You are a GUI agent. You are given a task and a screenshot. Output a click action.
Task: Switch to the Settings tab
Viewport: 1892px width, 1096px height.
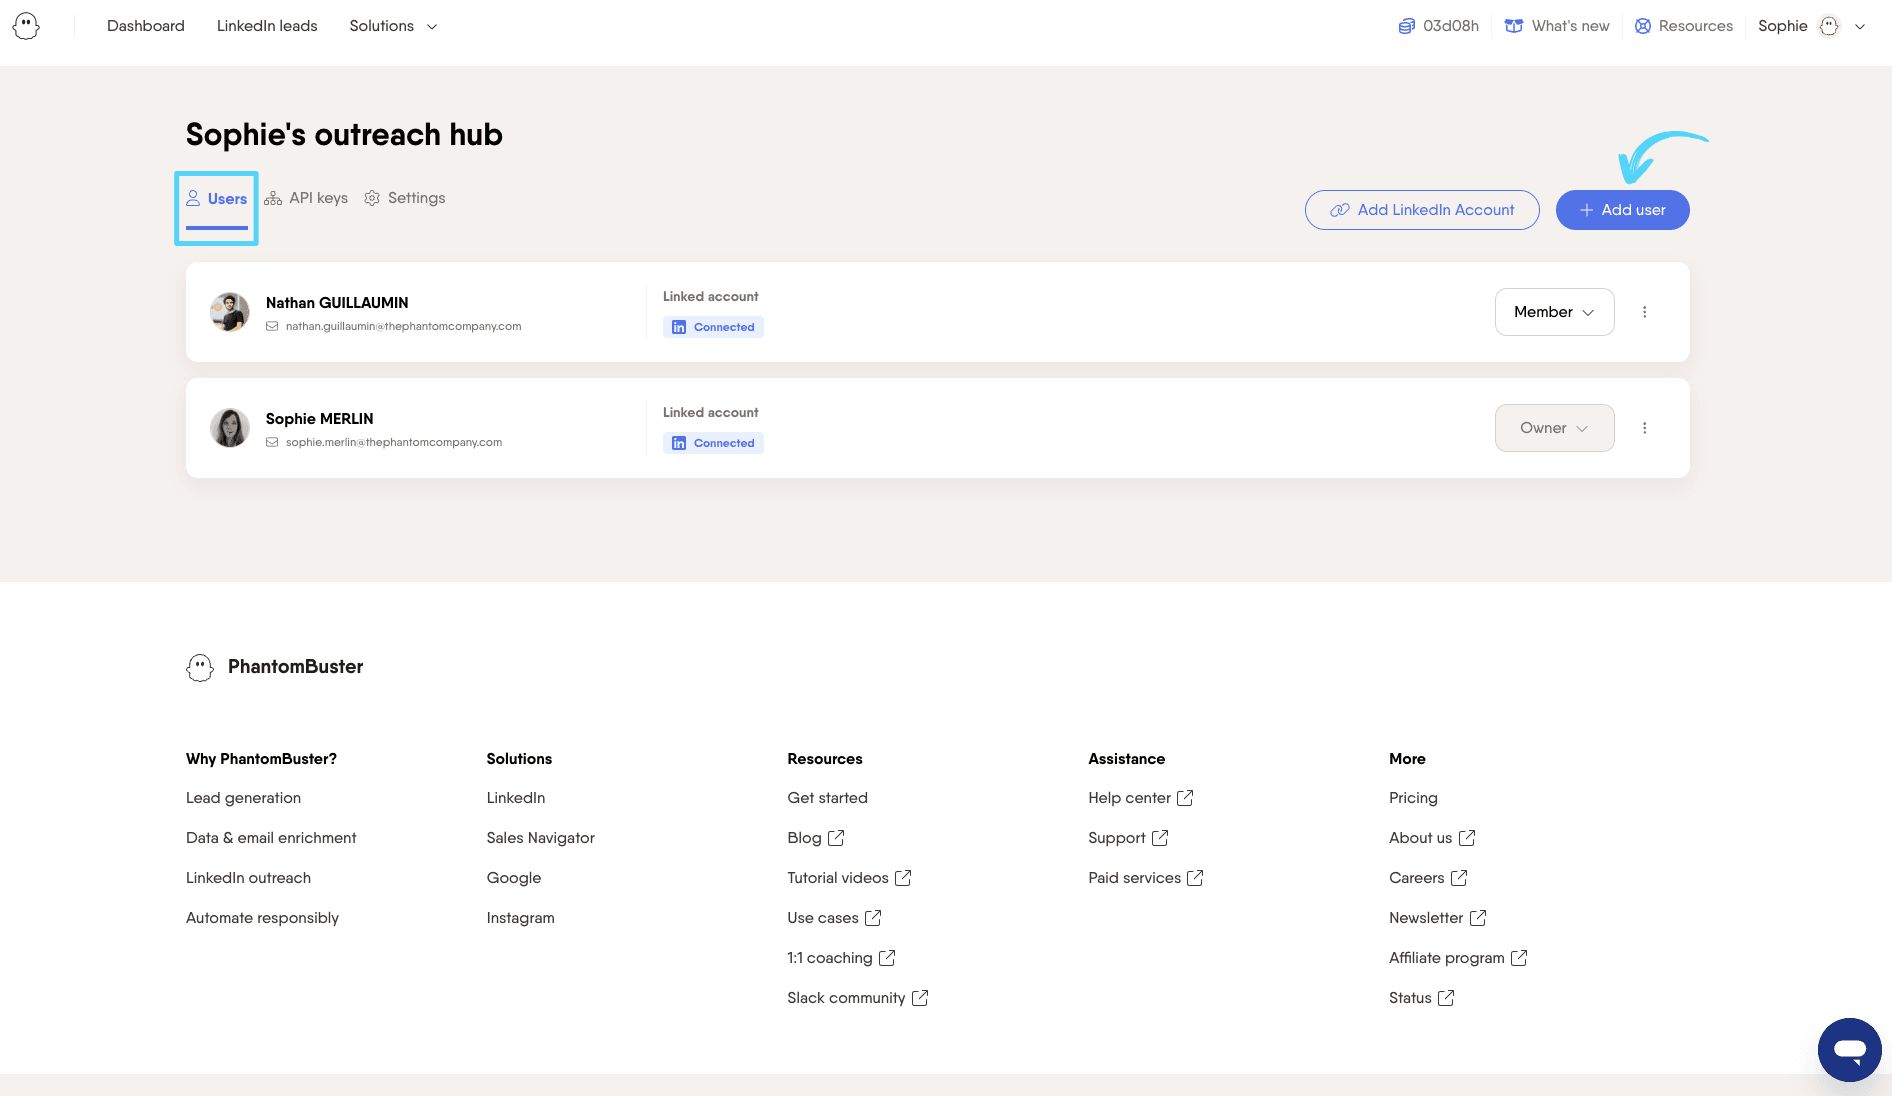[x=405, y=198]
